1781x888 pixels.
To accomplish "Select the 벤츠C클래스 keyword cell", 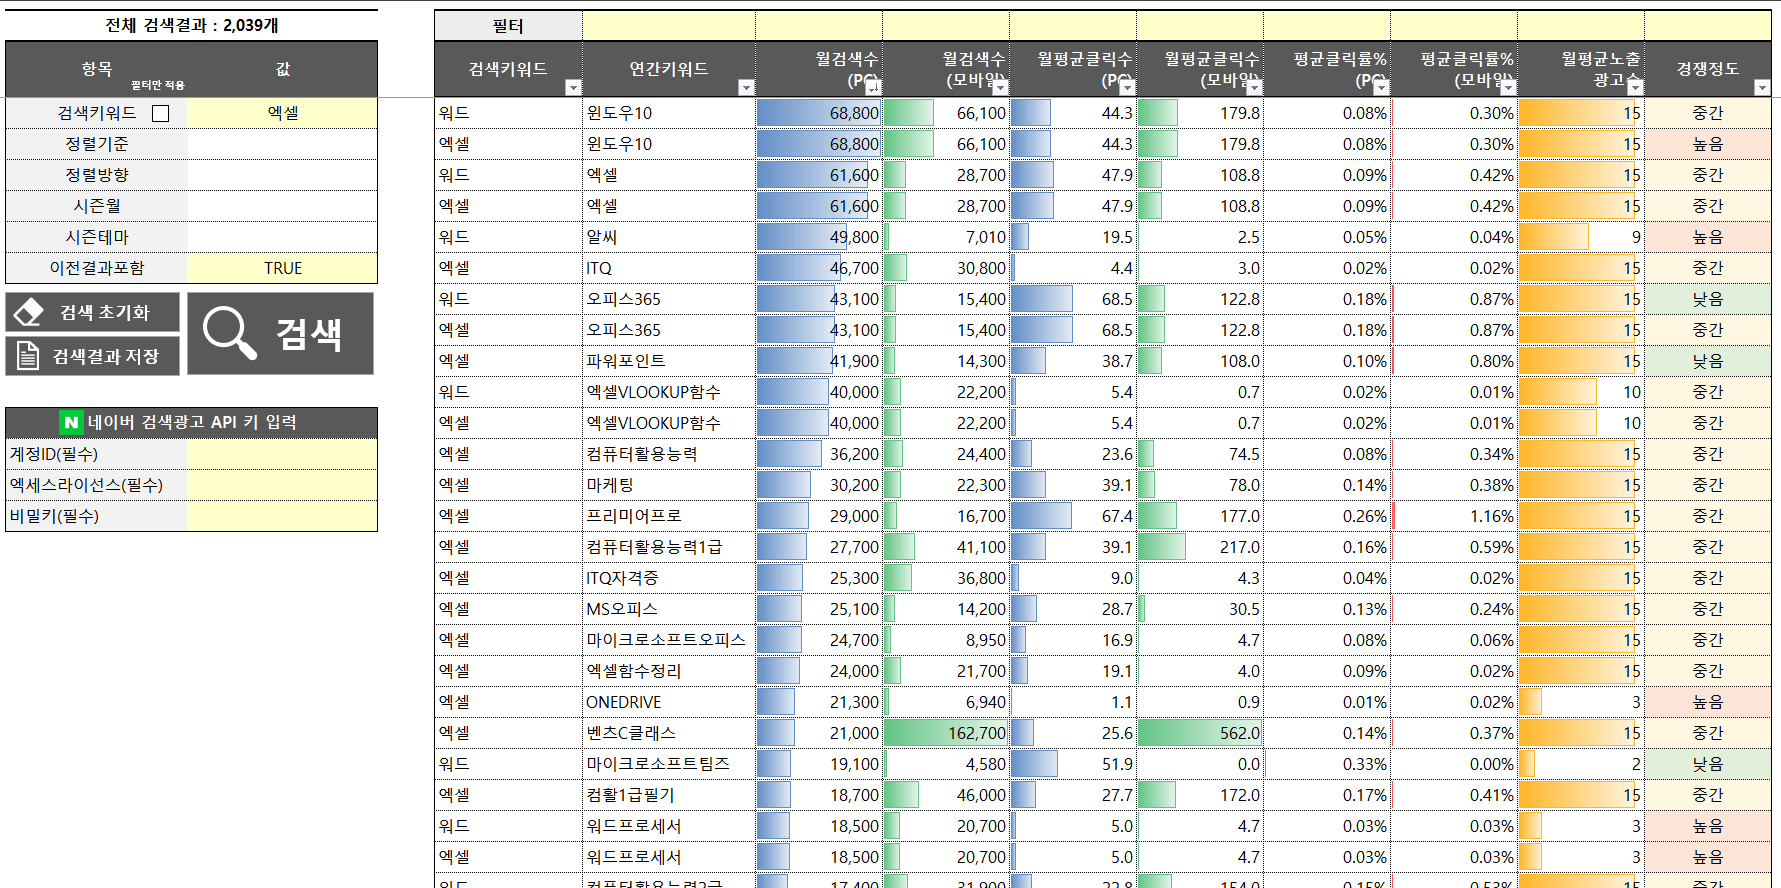I will coord(669,733).
